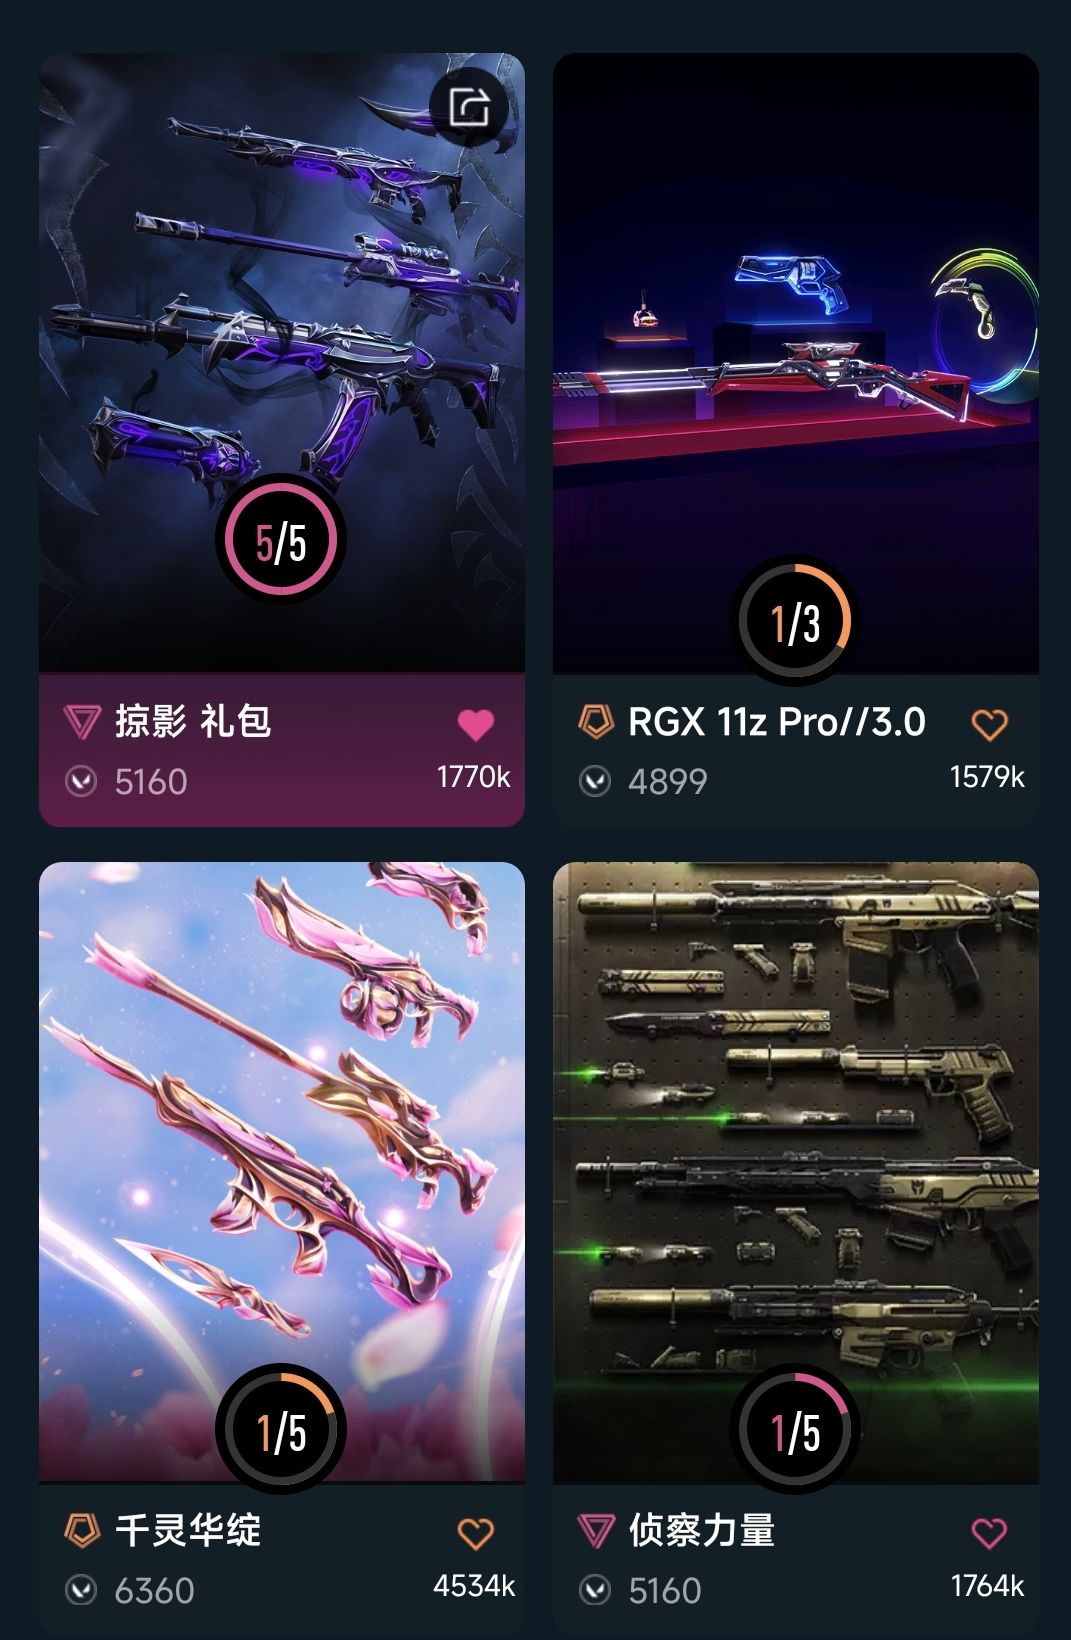Click the VP currency icon next to 4899
Screen dimensions: 1071x1640
(595, 781)
